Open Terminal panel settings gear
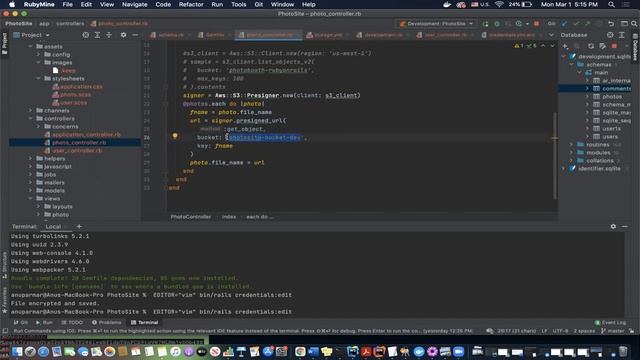 click(613, 226)
